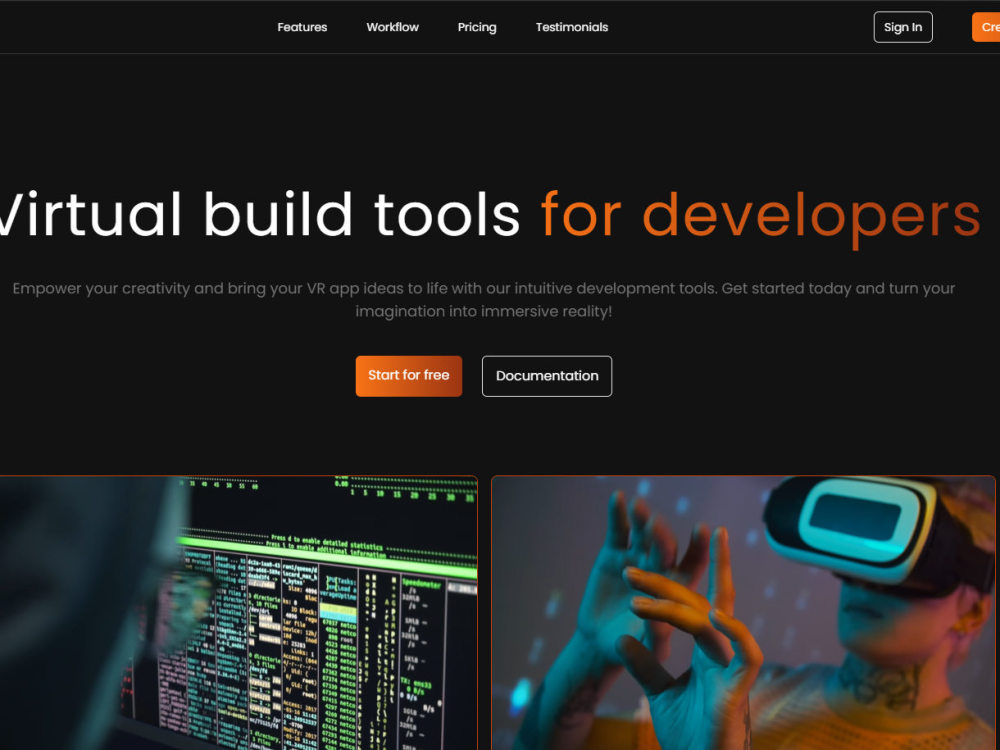The height and width of the screenshot is (750, 1000).
Task: Click the 'Empower your creativity' description paragraph
Action: (x=483, y=300)
